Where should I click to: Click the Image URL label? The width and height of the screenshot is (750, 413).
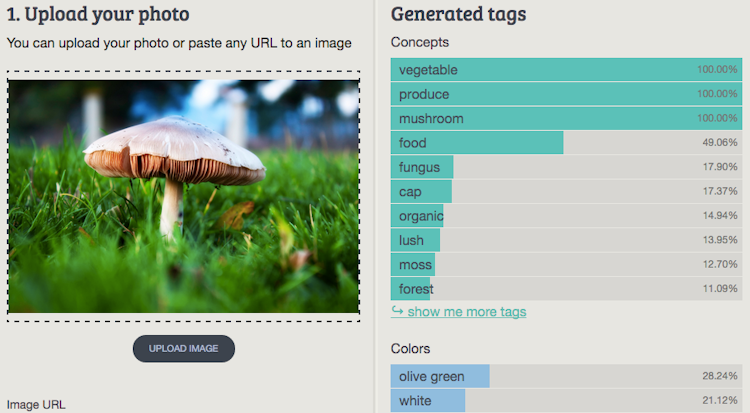click(36, 404)
